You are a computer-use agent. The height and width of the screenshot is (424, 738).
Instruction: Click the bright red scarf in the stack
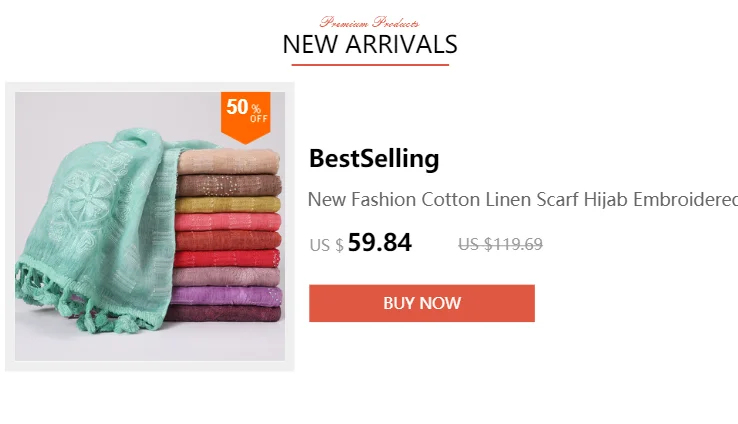tap(227, 258)
